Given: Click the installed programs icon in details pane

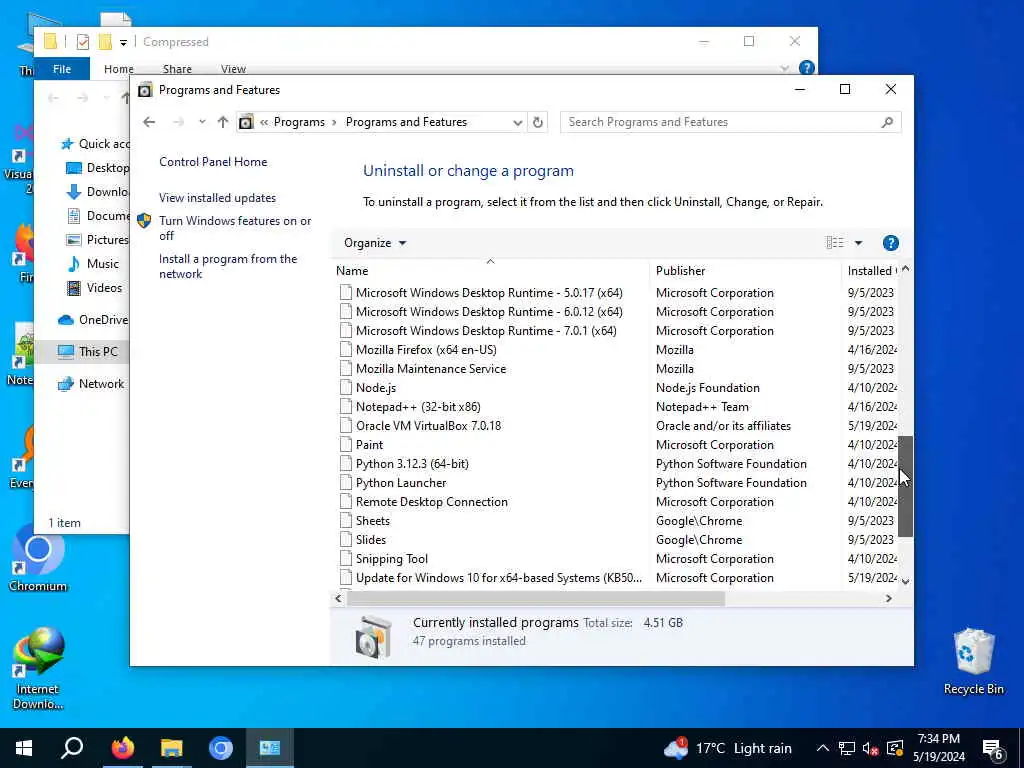Looking at the screenshot, I should (x=374, y=635).
